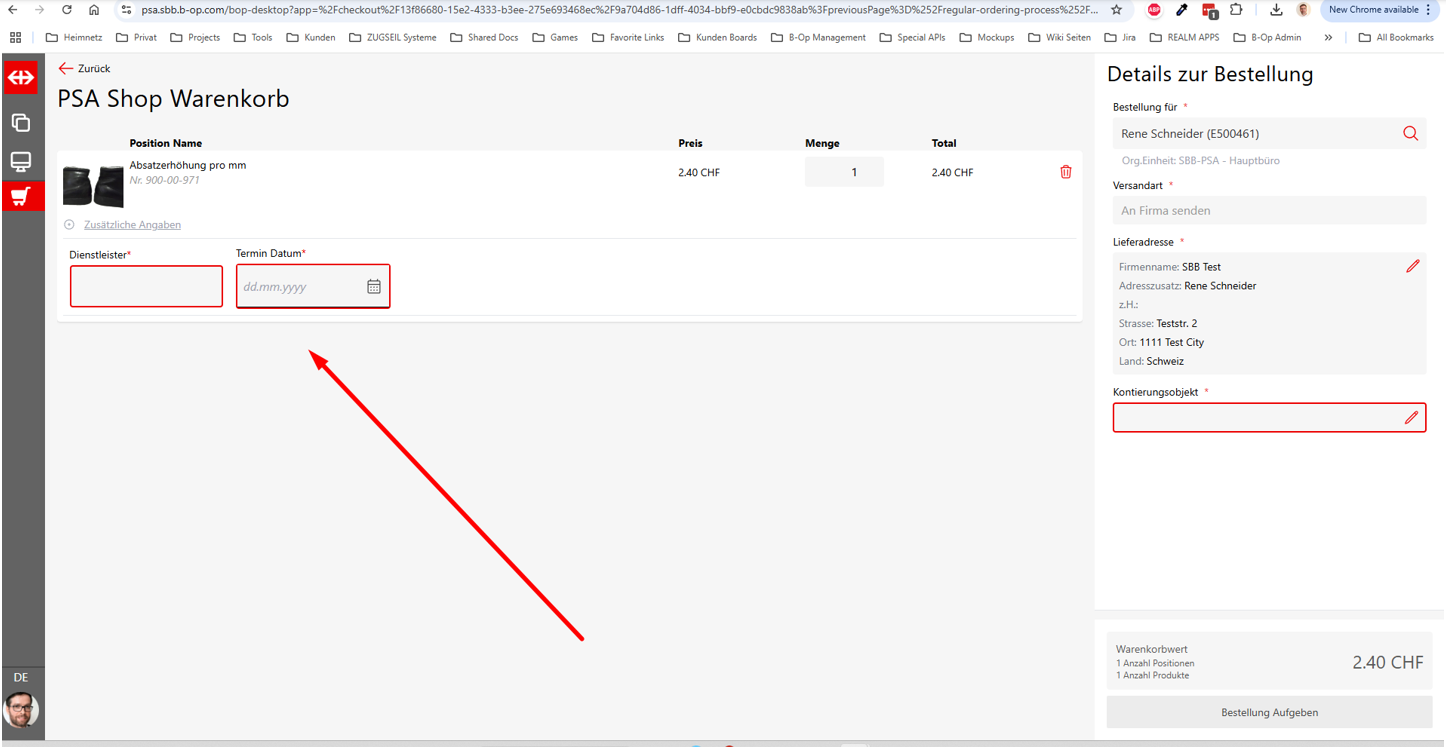Click pencil icon in Kontierungsobjekt field

click(x=1411, y=418)
